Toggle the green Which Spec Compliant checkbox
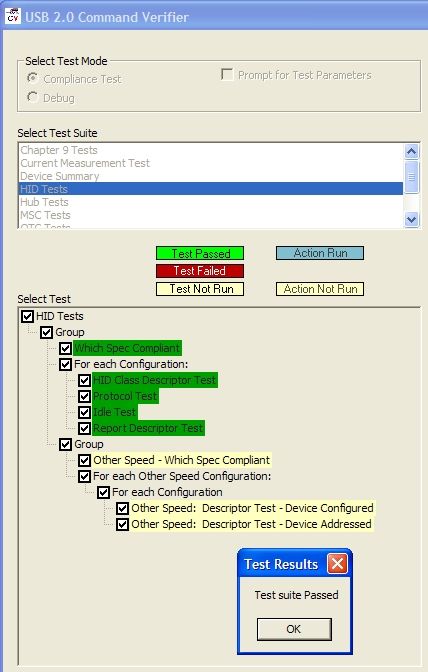The image size is (428, 672). tap(65, 348)
